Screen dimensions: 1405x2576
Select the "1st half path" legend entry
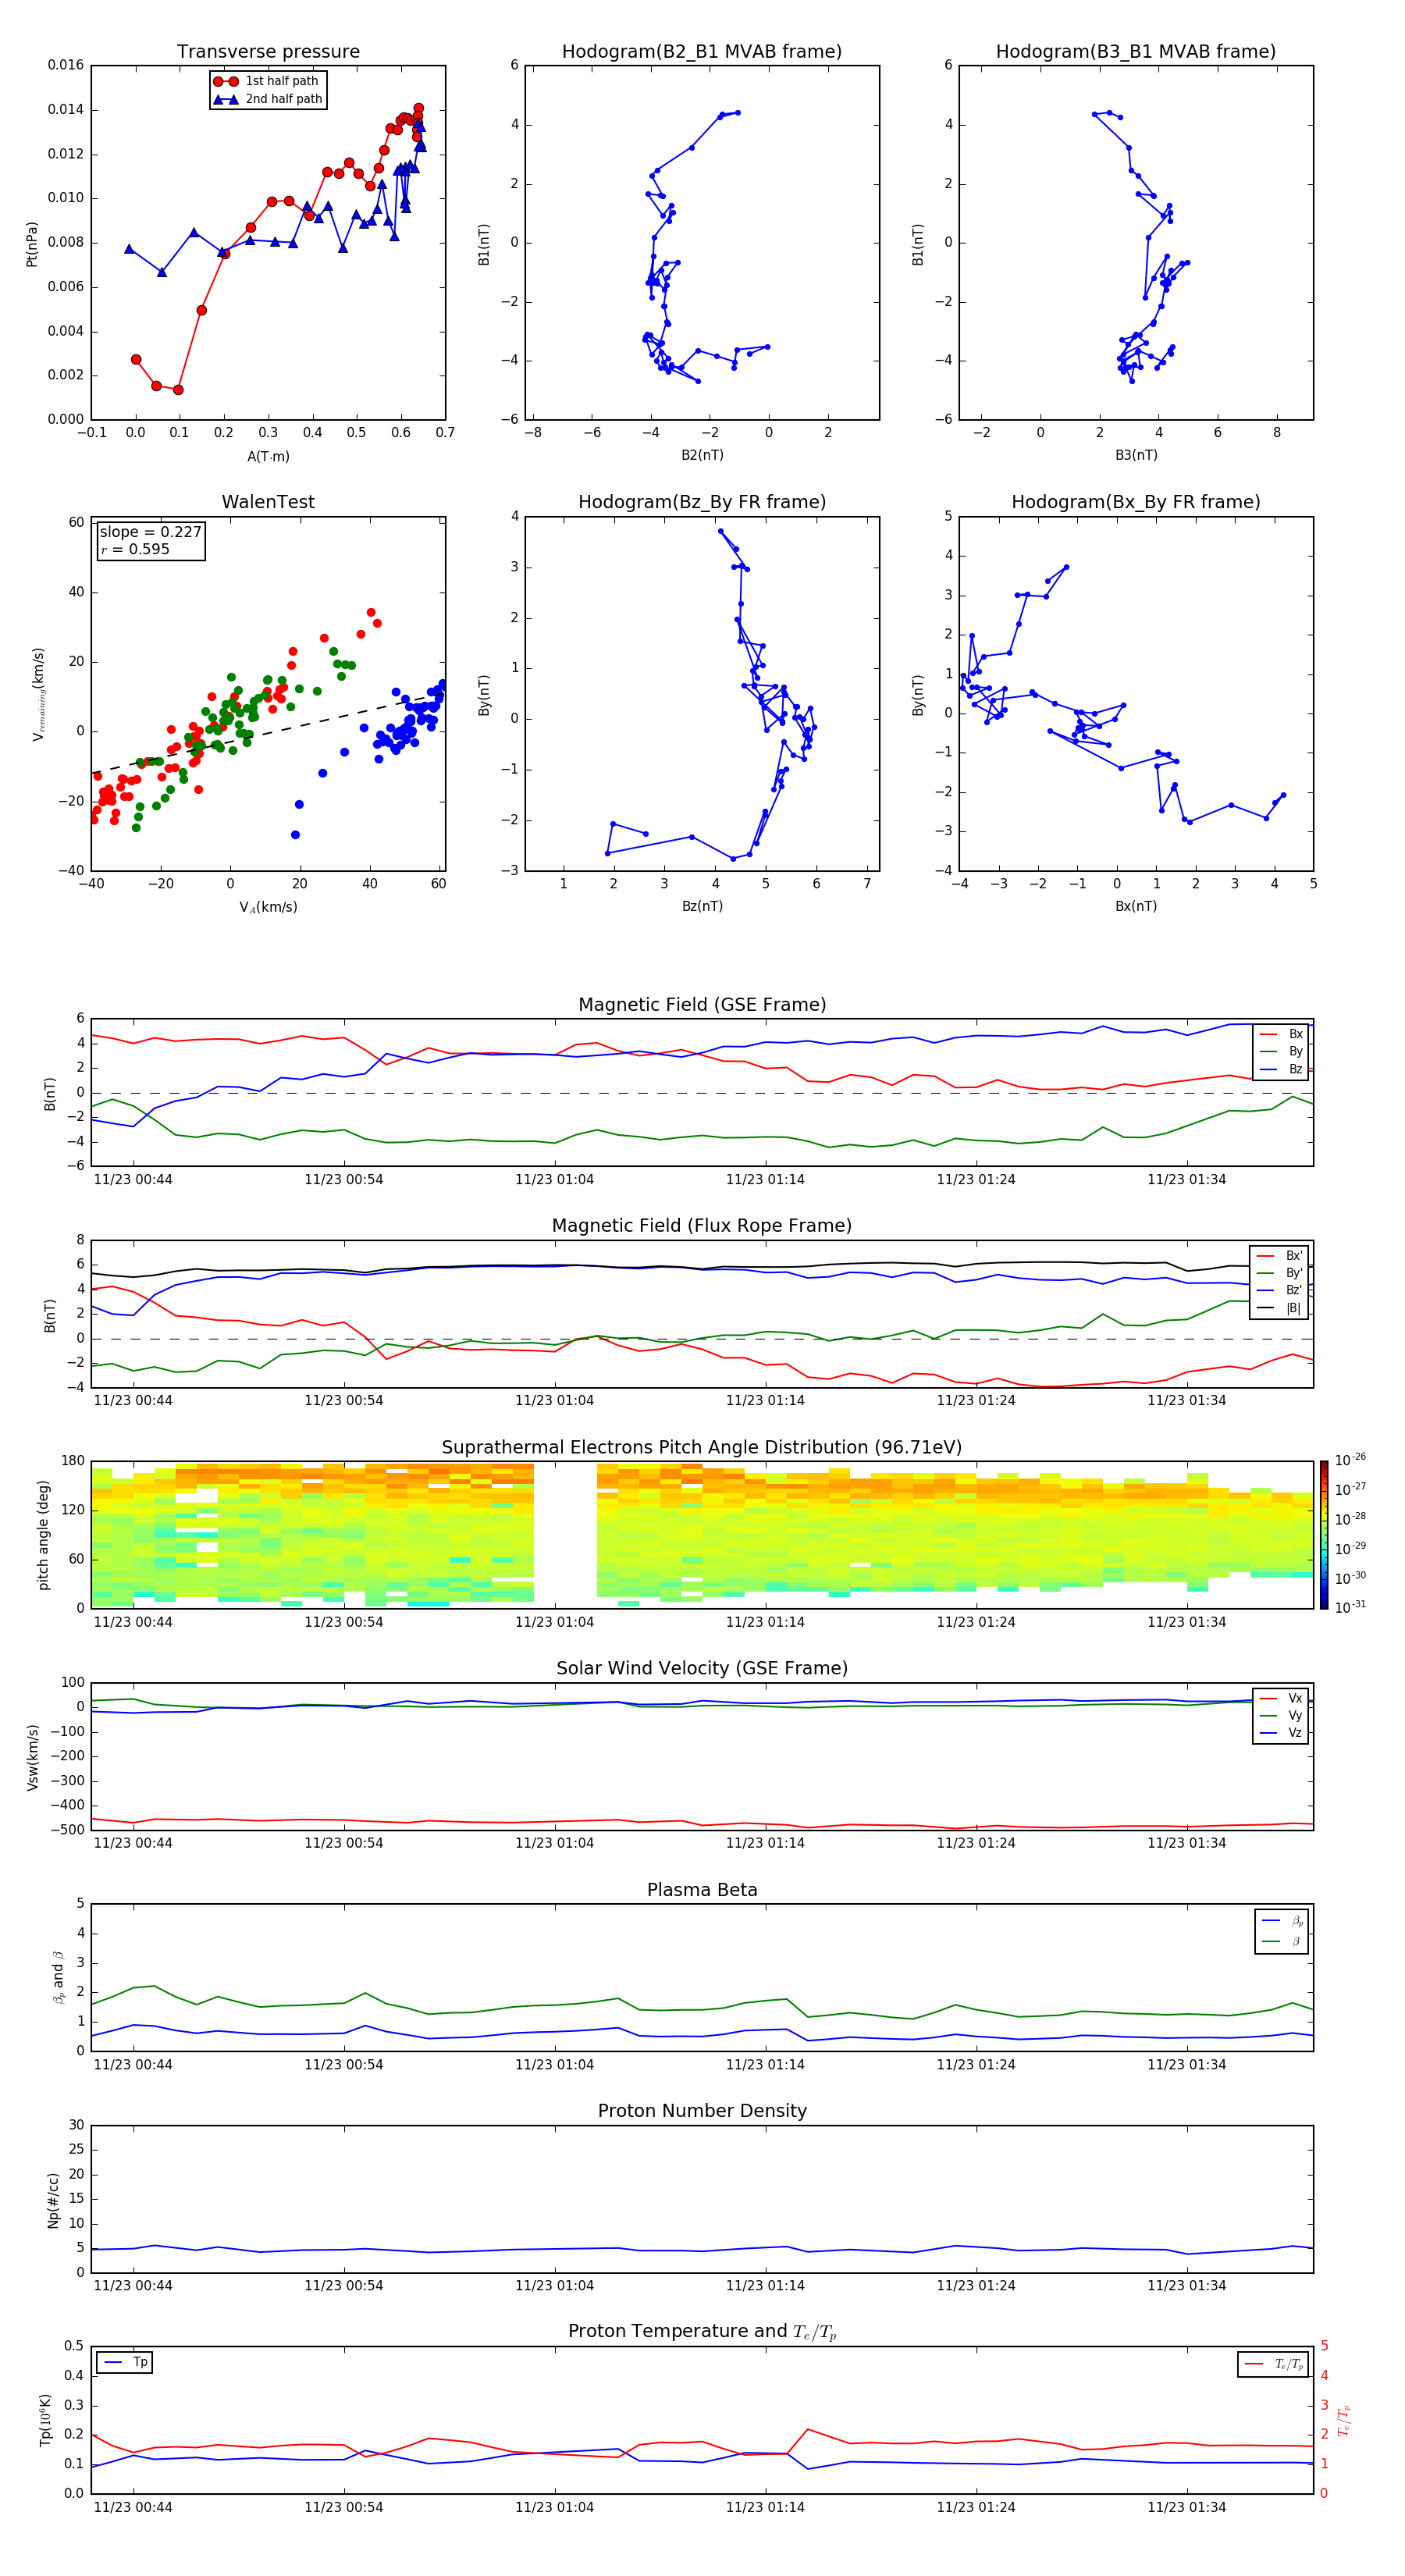pyautogui.click(x=267, y=81)
